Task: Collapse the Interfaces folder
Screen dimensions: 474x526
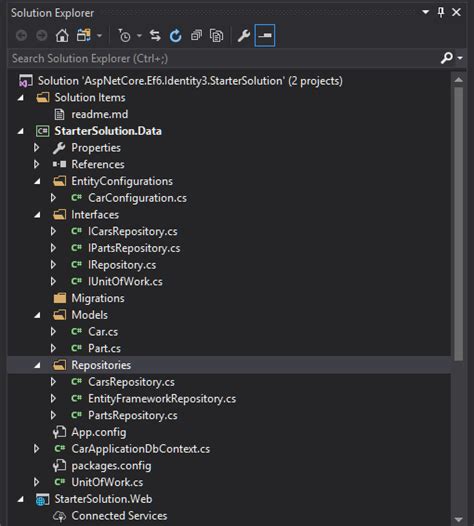Action: pos(37,215)
